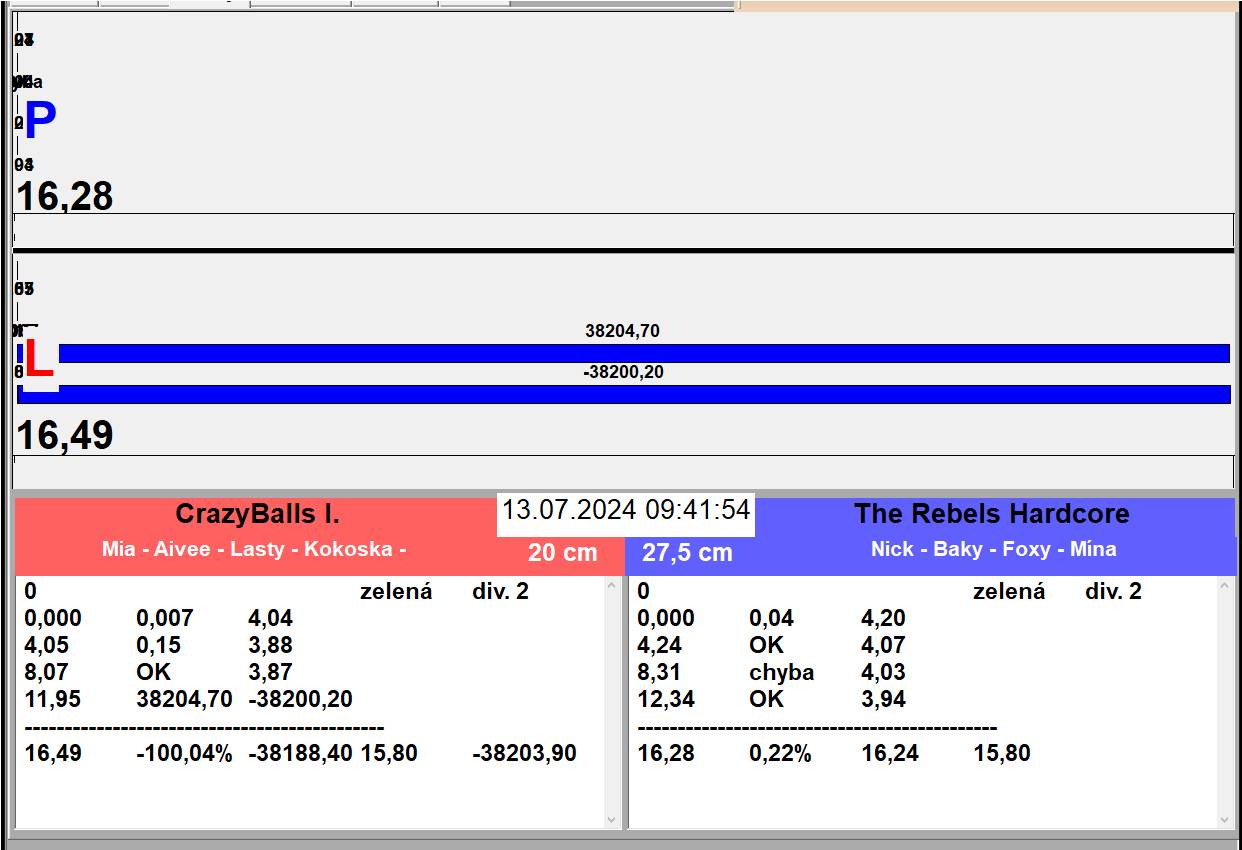Click the red L lane marker
1242x850 pixels.
(39, 360)
